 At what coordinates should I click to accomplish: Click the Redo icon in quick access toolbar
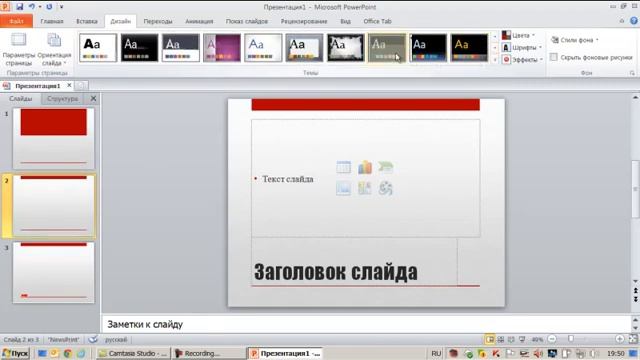pos(49,7)
